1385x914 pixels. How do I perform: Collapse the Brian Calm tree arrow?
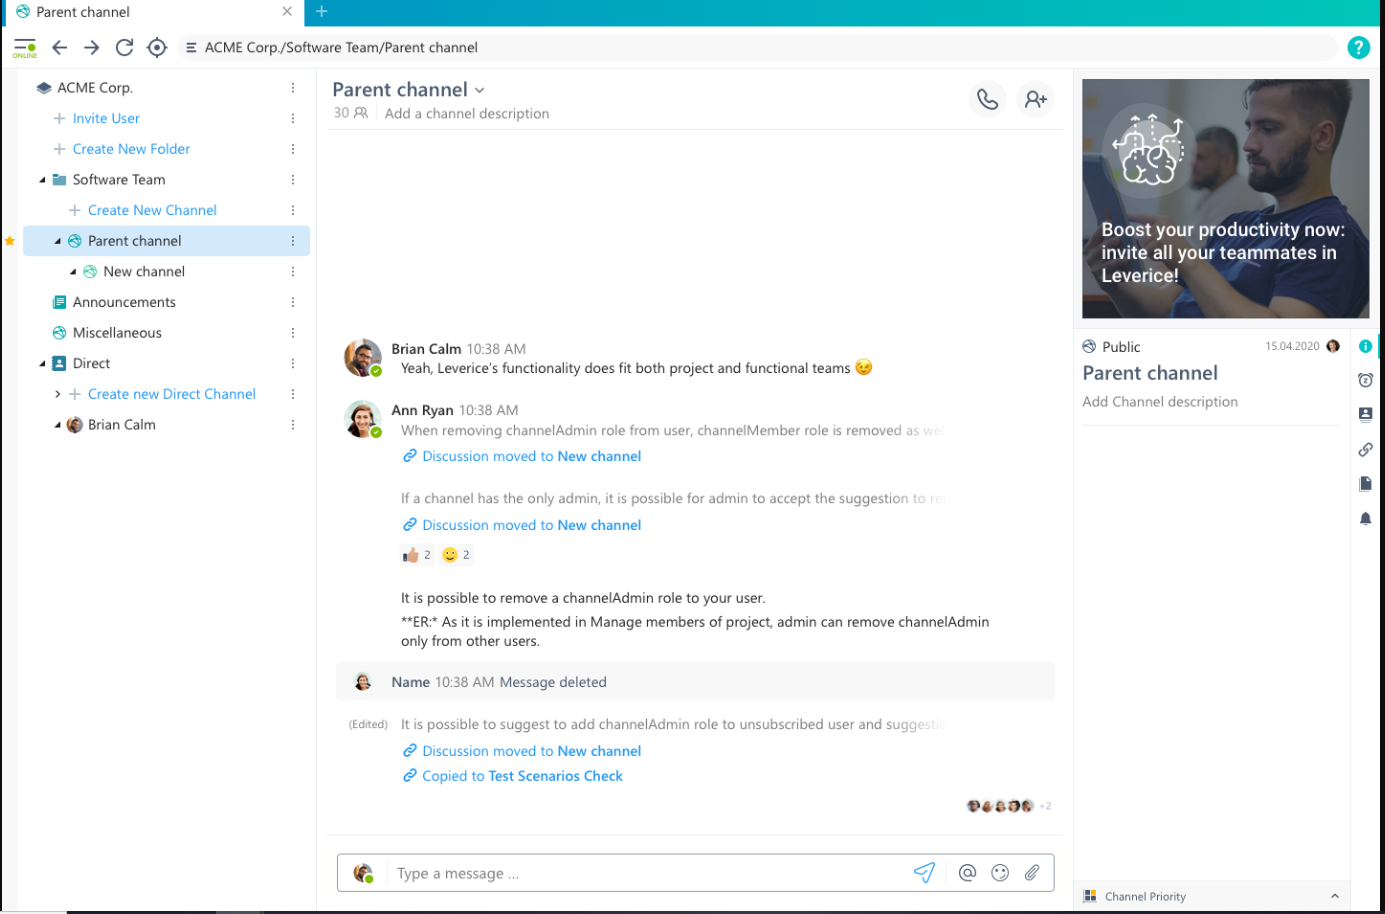tap(57, 425)
